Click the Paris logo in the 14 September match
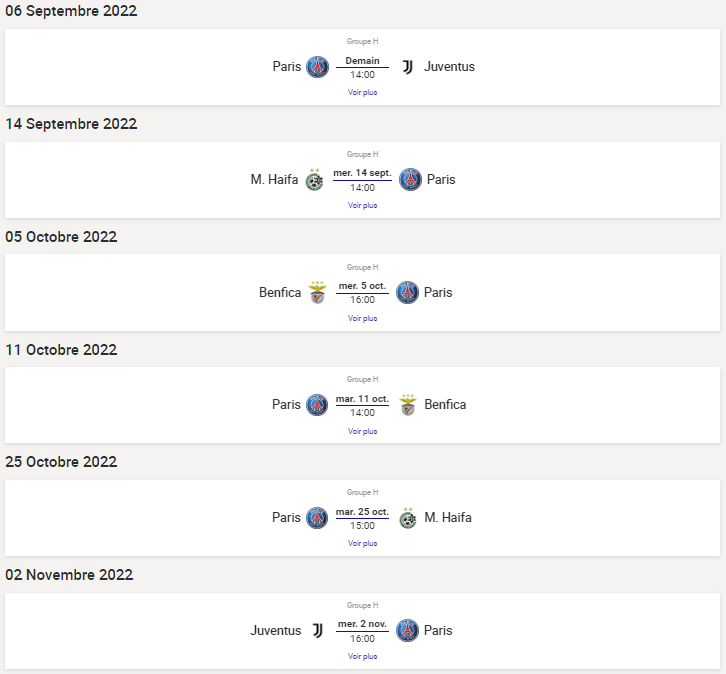This screenshot has width=726, height=674. coord(410,180)
